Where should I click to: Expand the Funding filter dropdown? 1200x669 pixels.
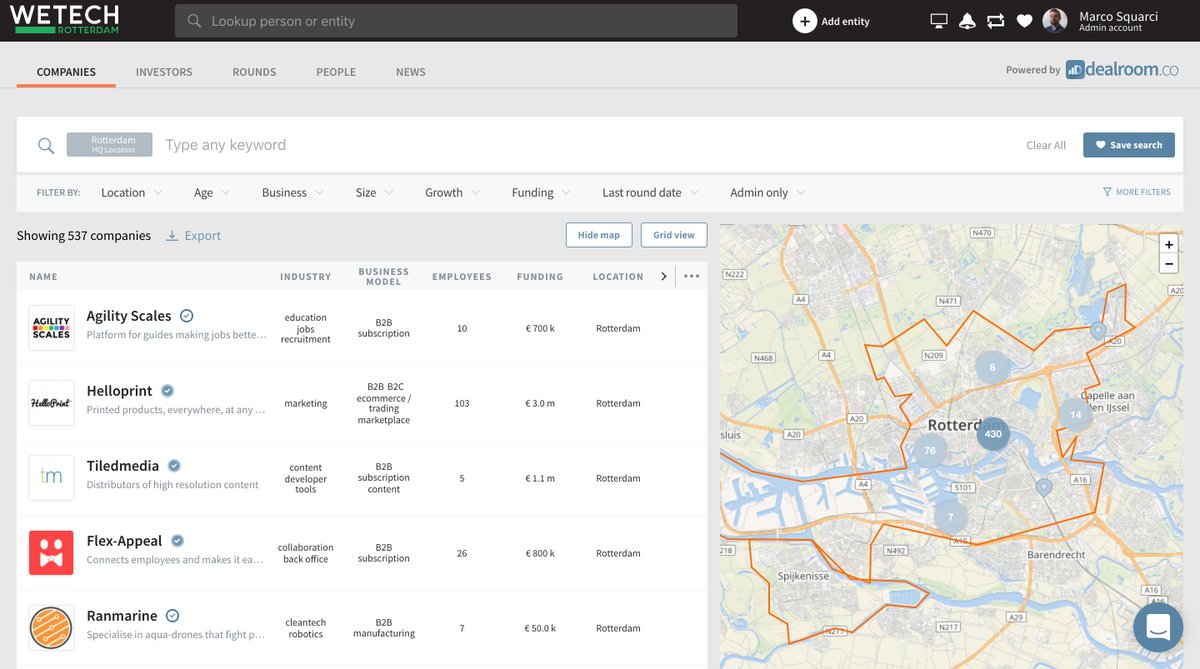pos(541,192)
